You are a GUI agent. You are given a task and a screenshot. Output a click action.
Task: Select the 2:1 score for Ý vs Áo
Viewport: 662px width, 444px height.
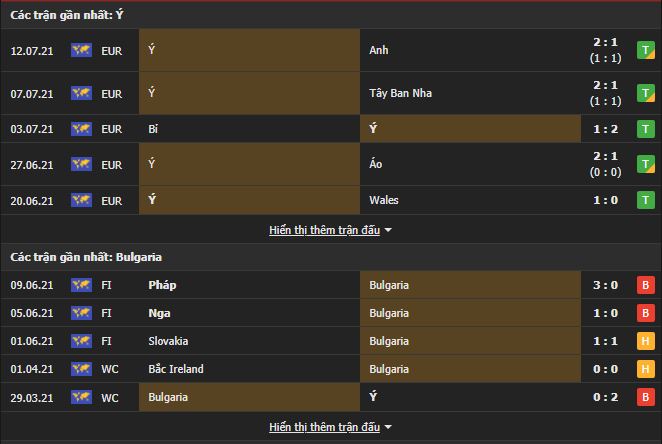tap(604, 157)
